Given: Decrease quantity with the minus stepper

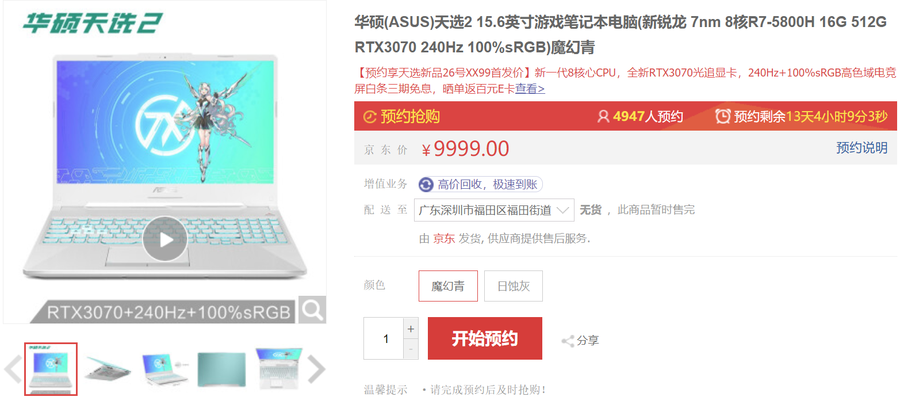Looking at the screenshot, I should click(x=410, y=349).
